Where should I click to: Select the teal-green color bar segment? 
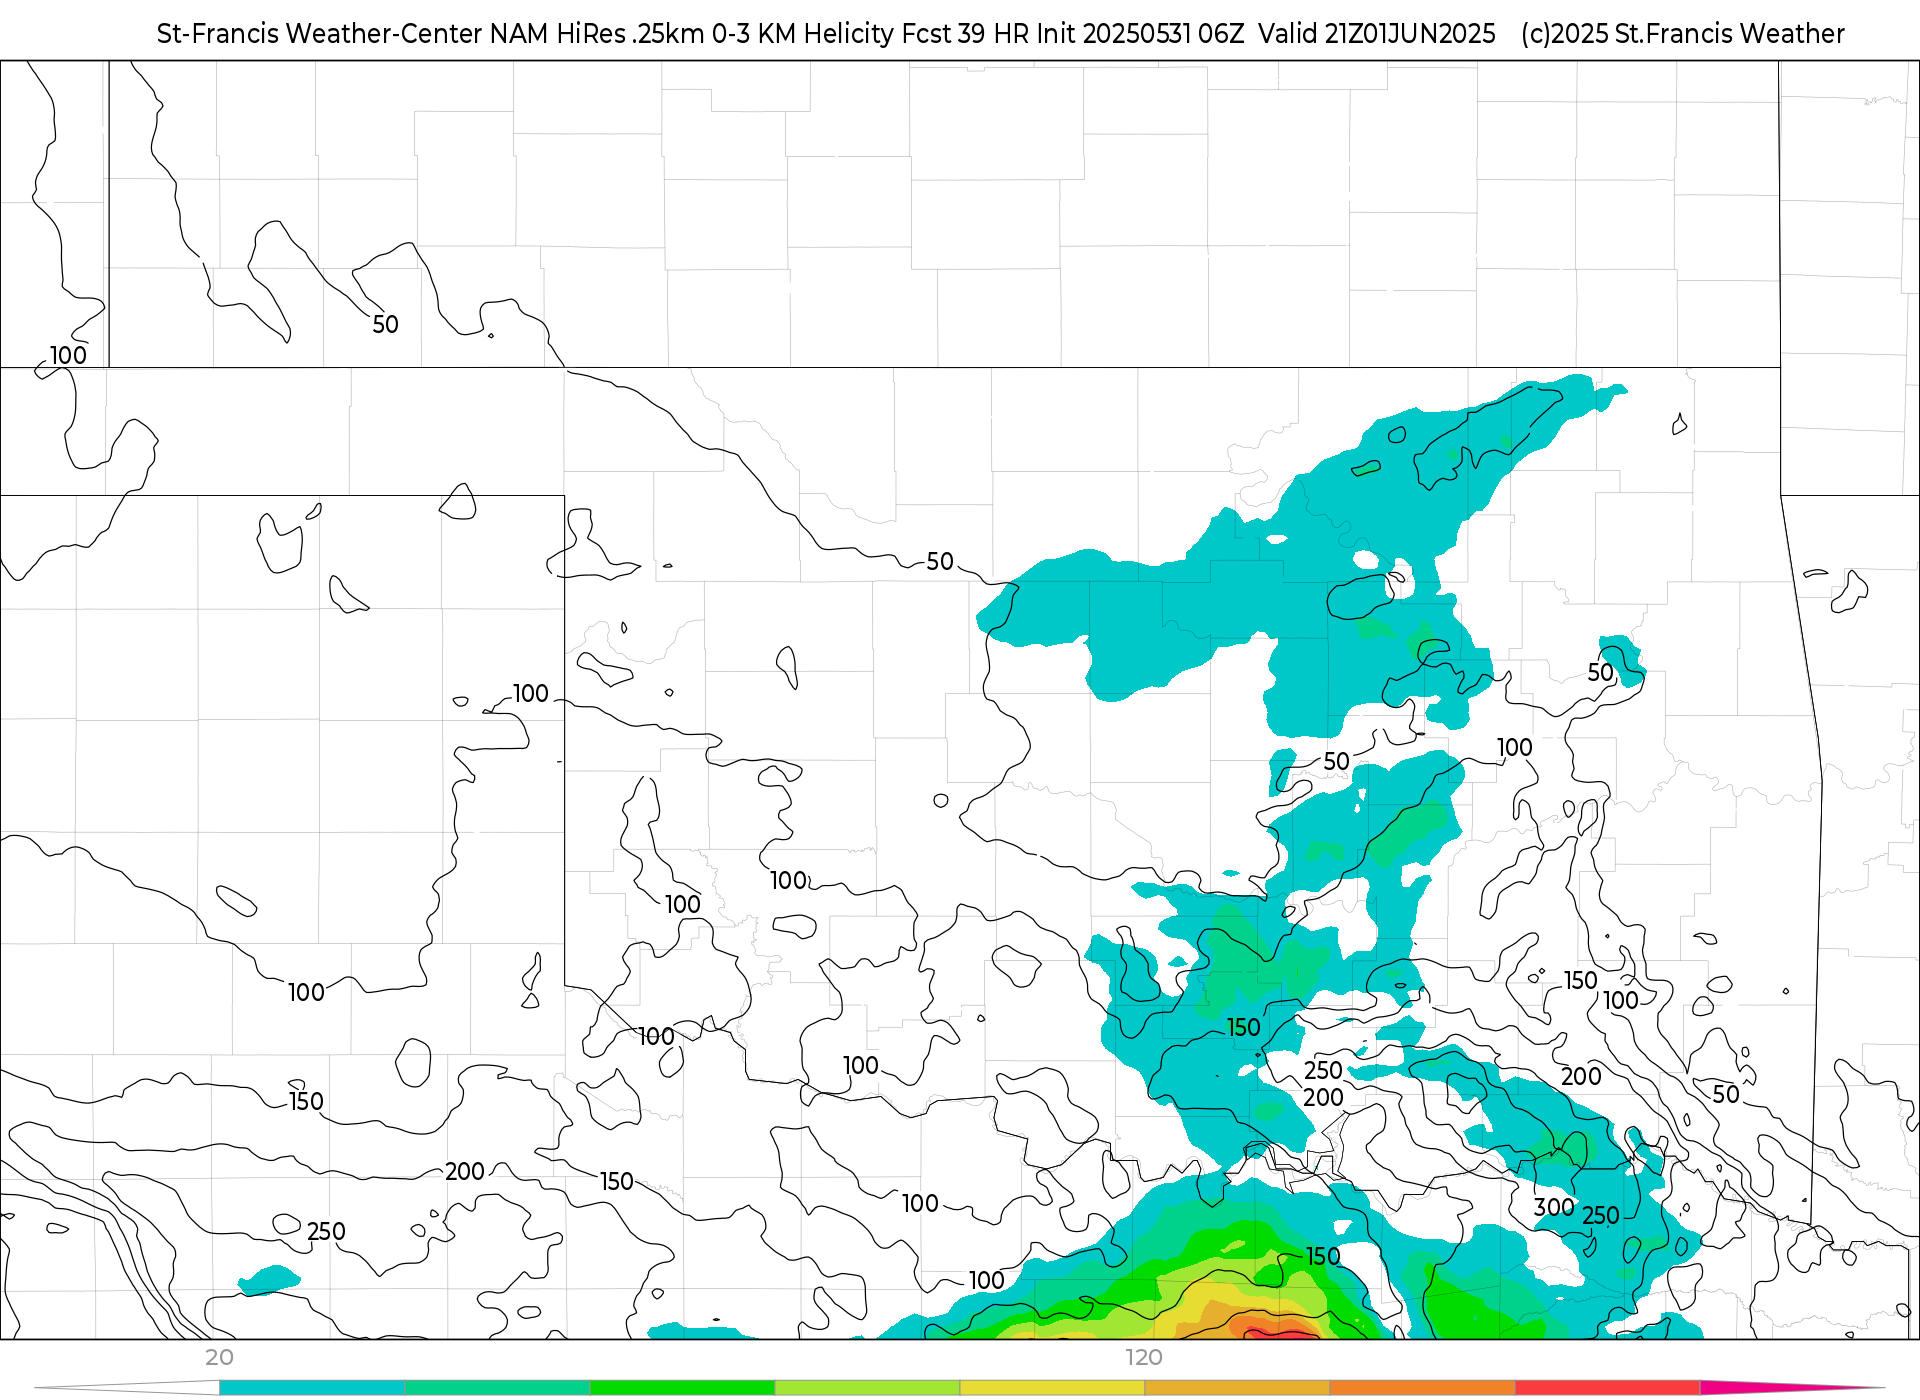[497, 1388]
